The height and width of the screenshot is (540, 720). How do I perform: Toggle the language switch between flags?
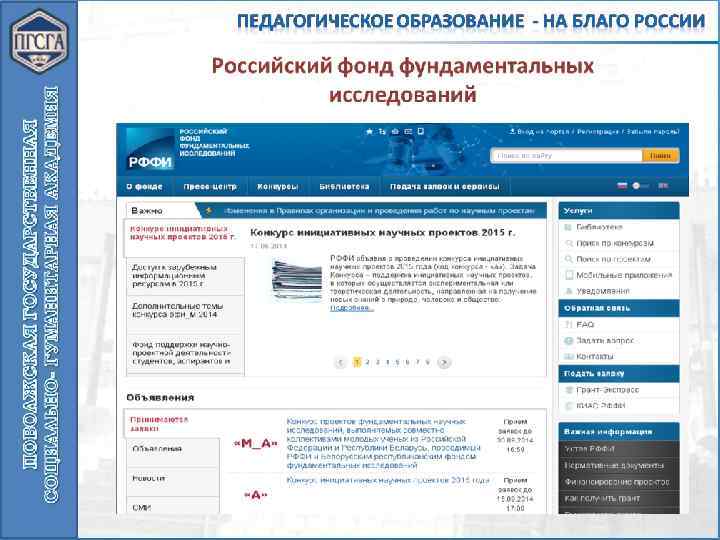pos(641,186)
